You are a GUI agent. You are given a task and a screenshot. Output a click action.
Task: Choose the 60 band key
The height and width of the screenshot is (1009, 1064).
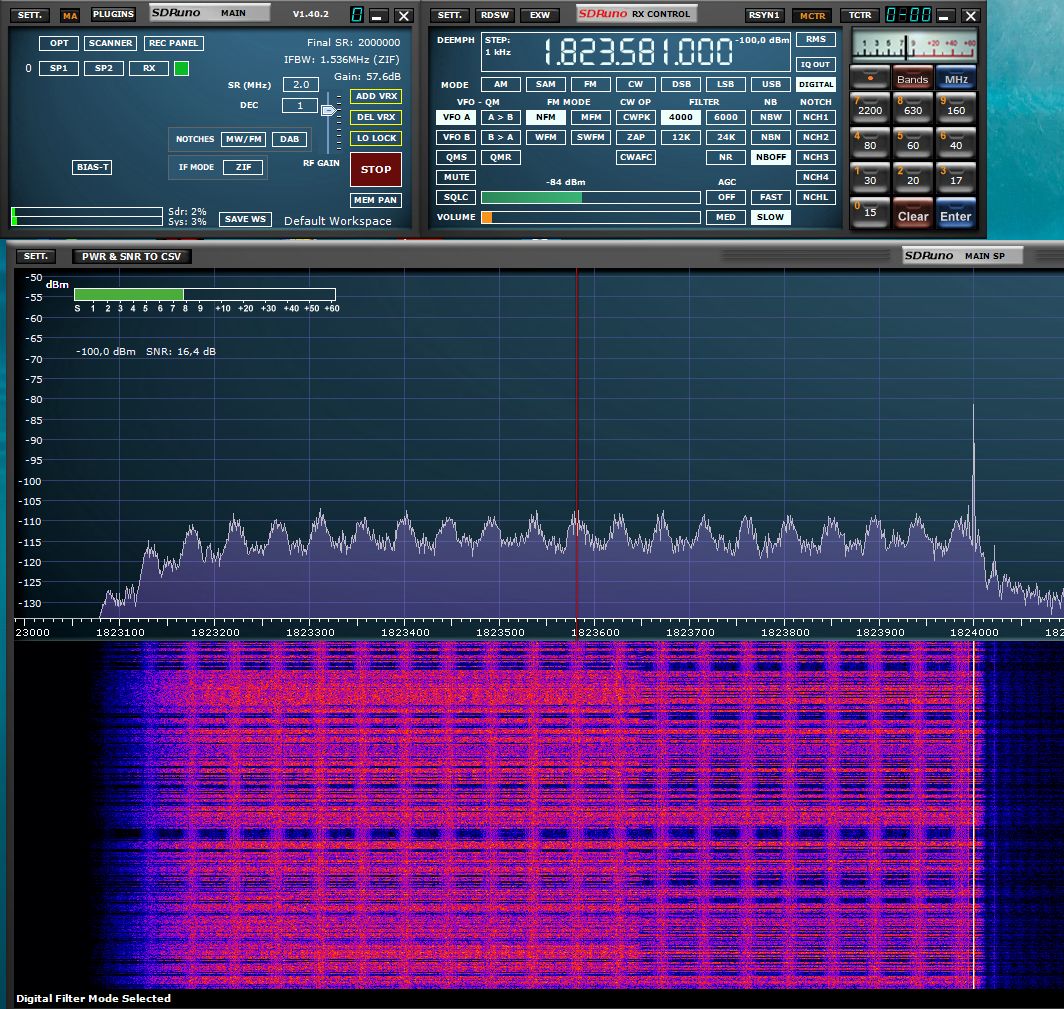point(913,143)
